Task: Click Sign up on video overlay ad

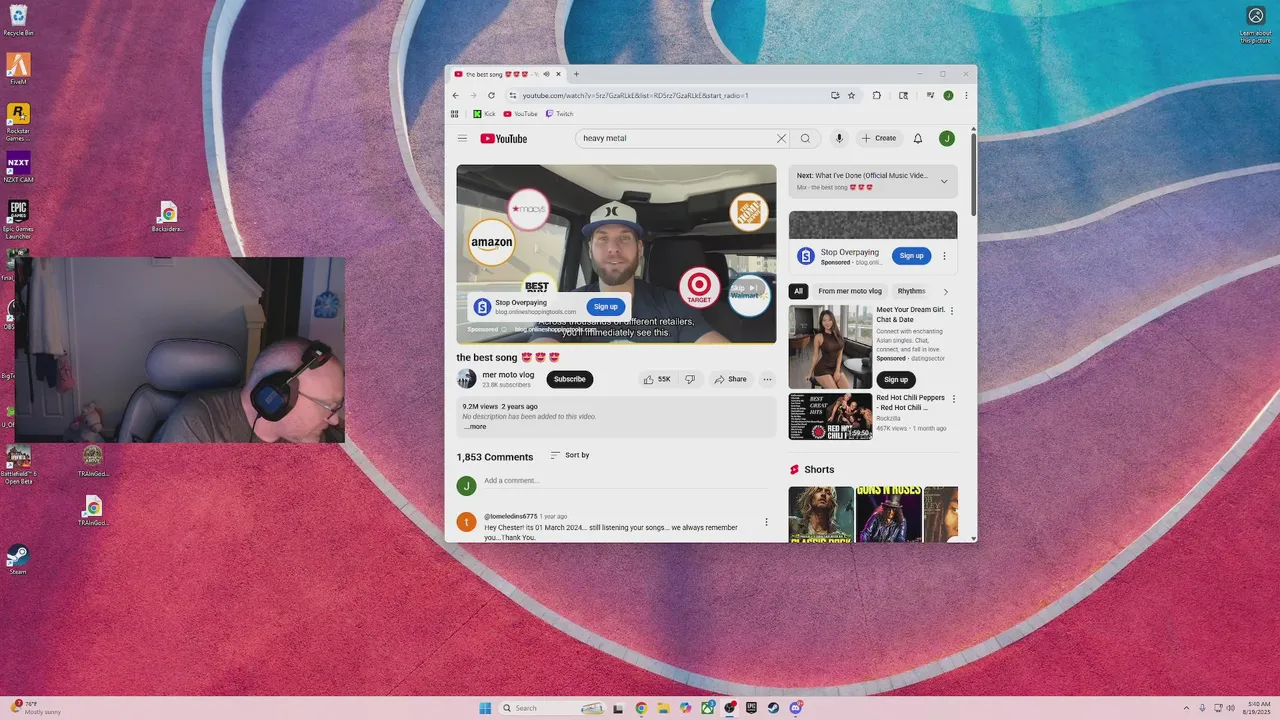Action: [x=606, y=307]
